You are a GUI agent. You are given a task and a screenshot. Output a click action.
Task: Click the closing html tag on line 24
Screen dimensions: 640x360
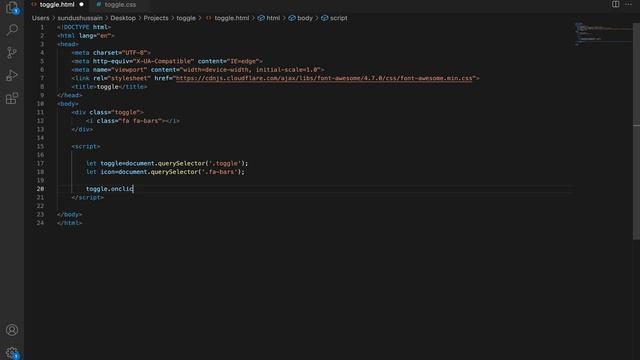pos(70,223)
